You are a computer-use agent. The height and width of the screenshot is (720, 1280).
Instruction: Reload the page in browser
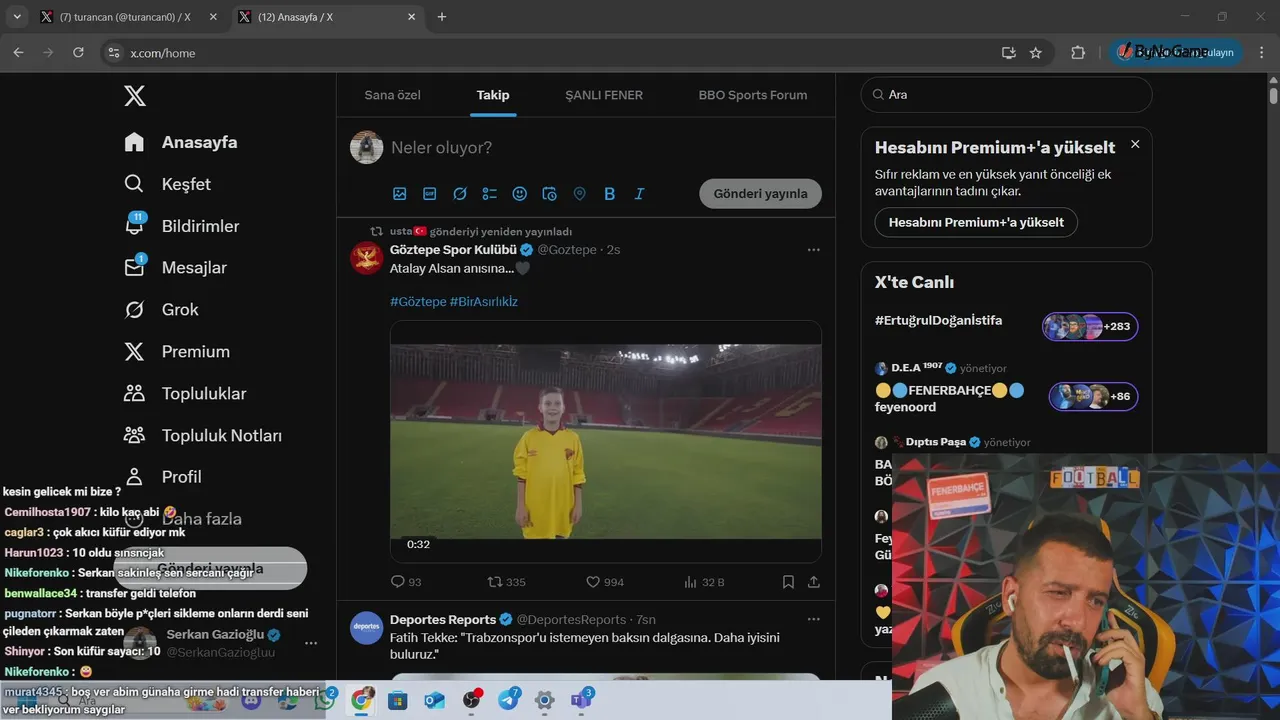tap(78, 53)
